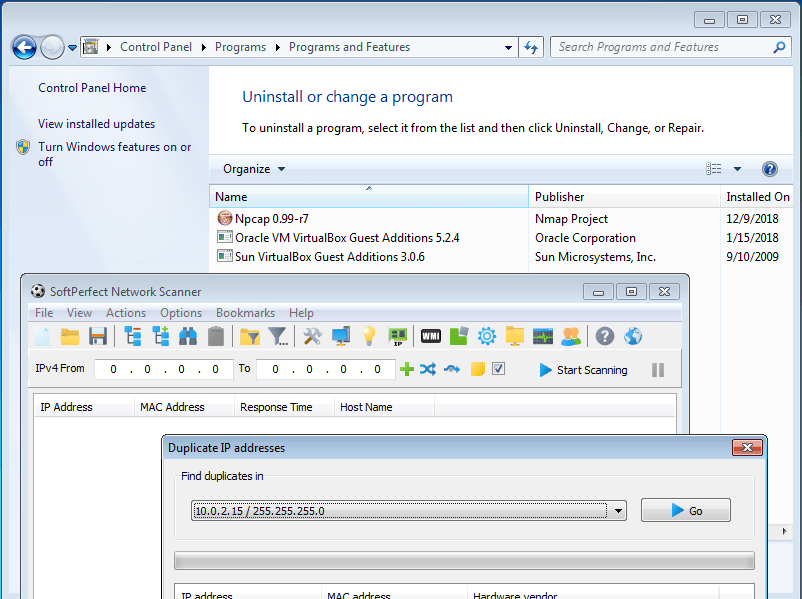Click Start Scanning button

[x=583, y=370]
